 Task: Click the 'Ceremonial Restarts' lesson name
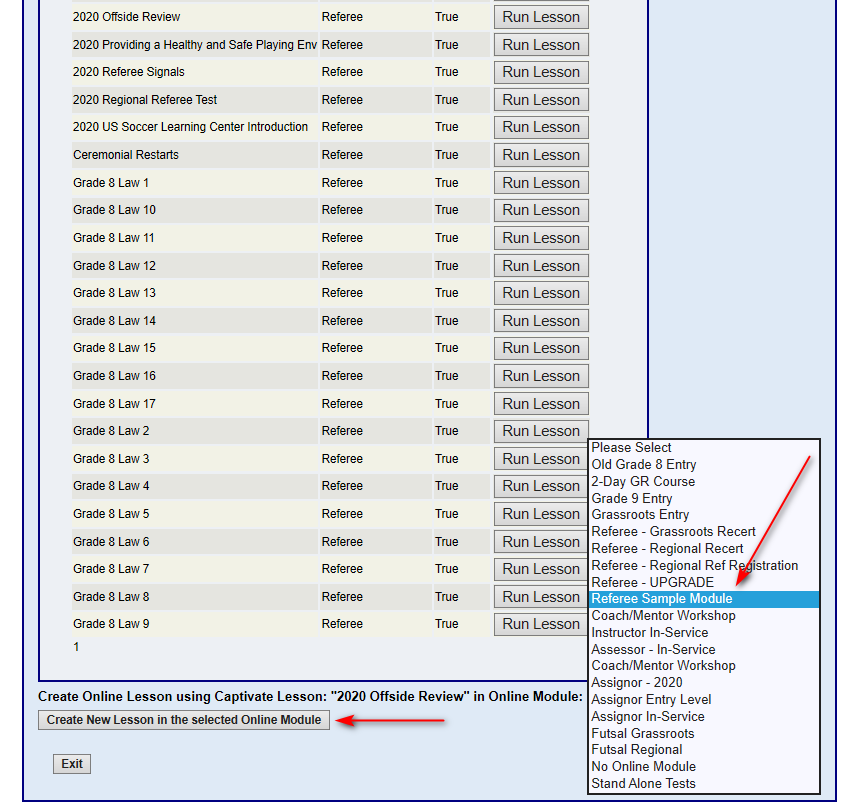pos(126,155)
